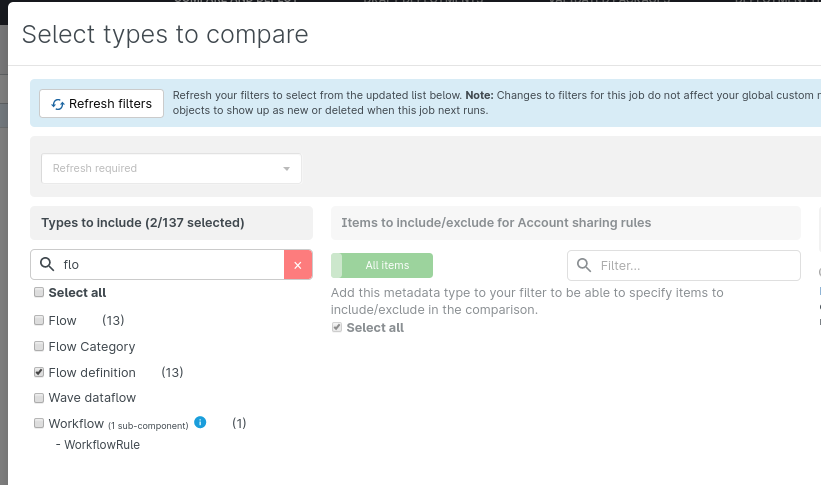Image resolution: width=821 pixels, height=485 pixels.
Task: Toggle Select all in the items panel
Action: pyautogui.click(x=337, y=328)
